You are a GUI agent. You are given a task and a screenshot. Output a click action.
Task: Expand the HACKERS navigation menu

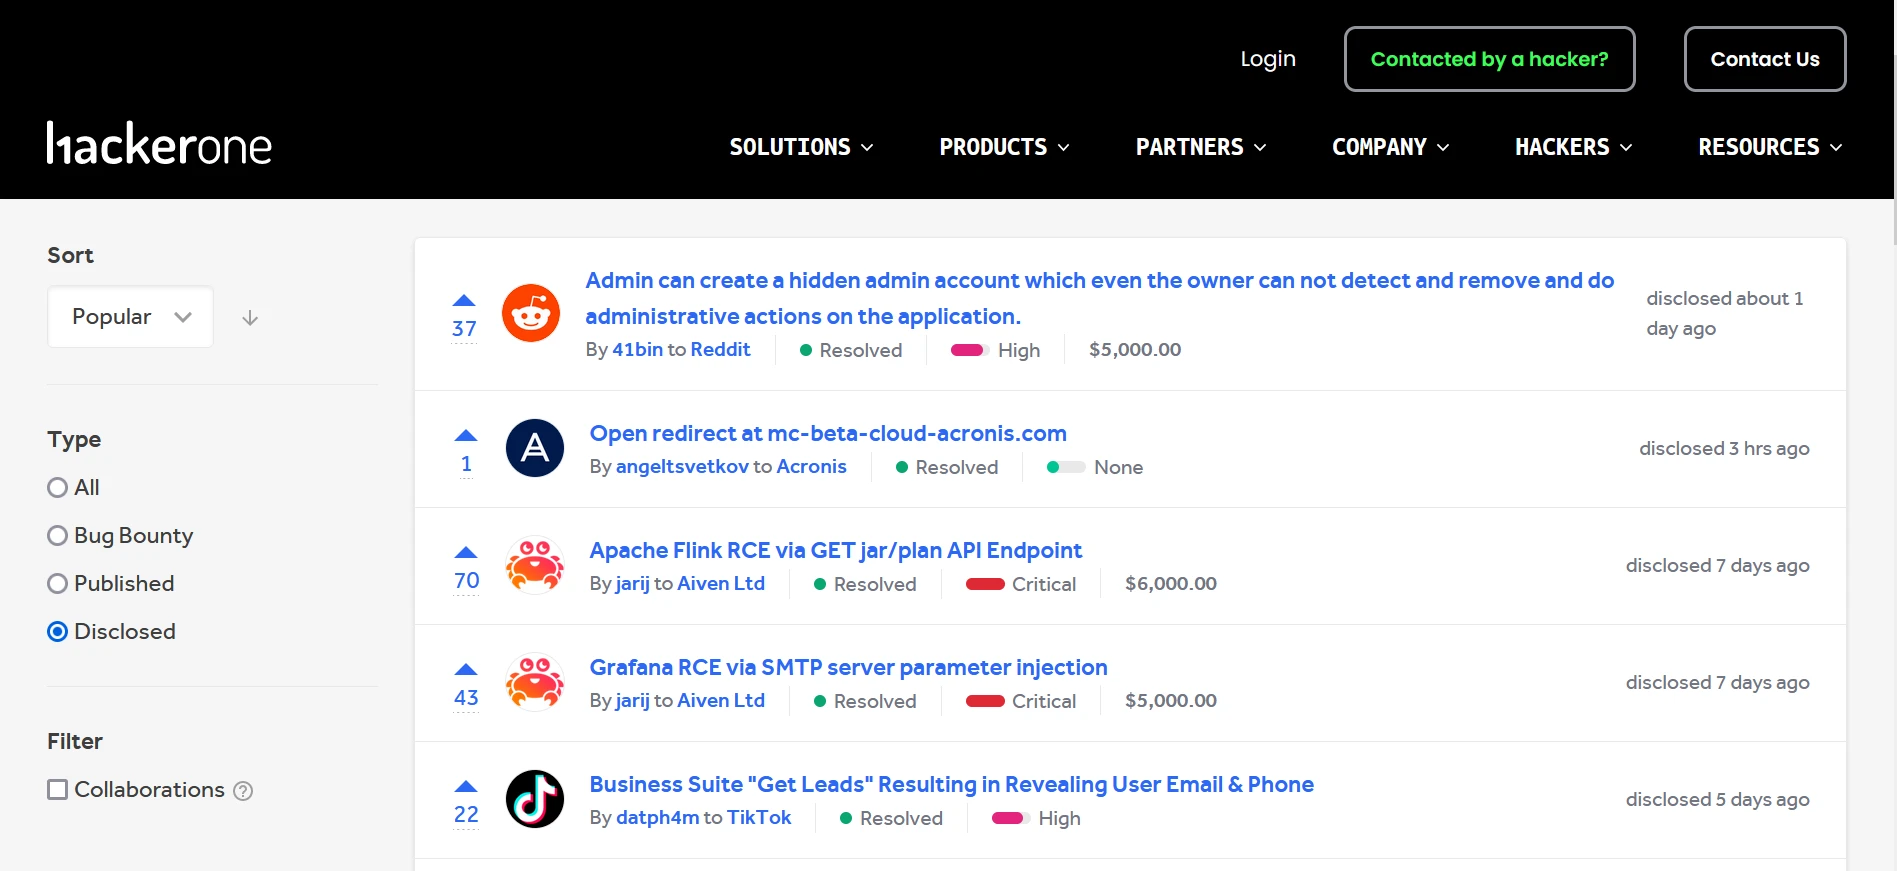click(1574, 147)
